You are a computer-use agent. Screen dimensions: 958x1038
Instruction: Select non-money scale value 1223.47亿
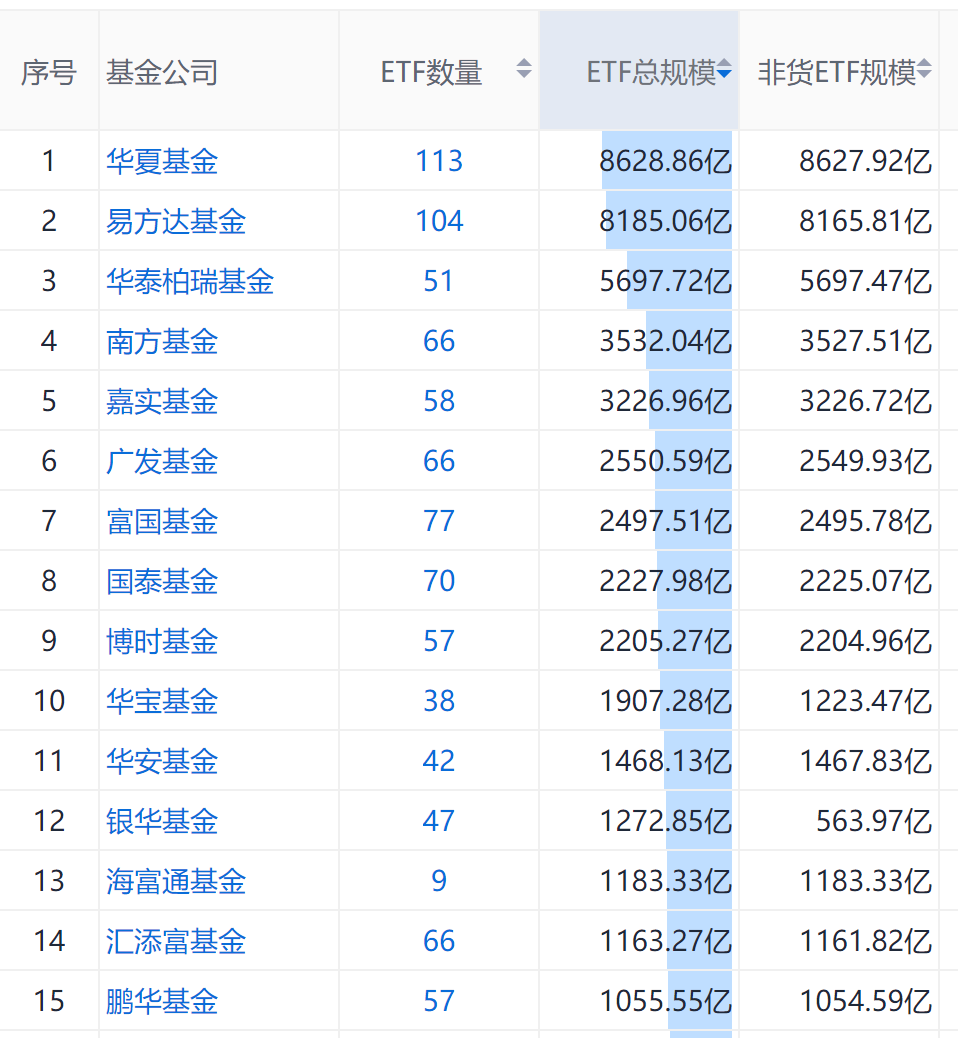[866, 701]
